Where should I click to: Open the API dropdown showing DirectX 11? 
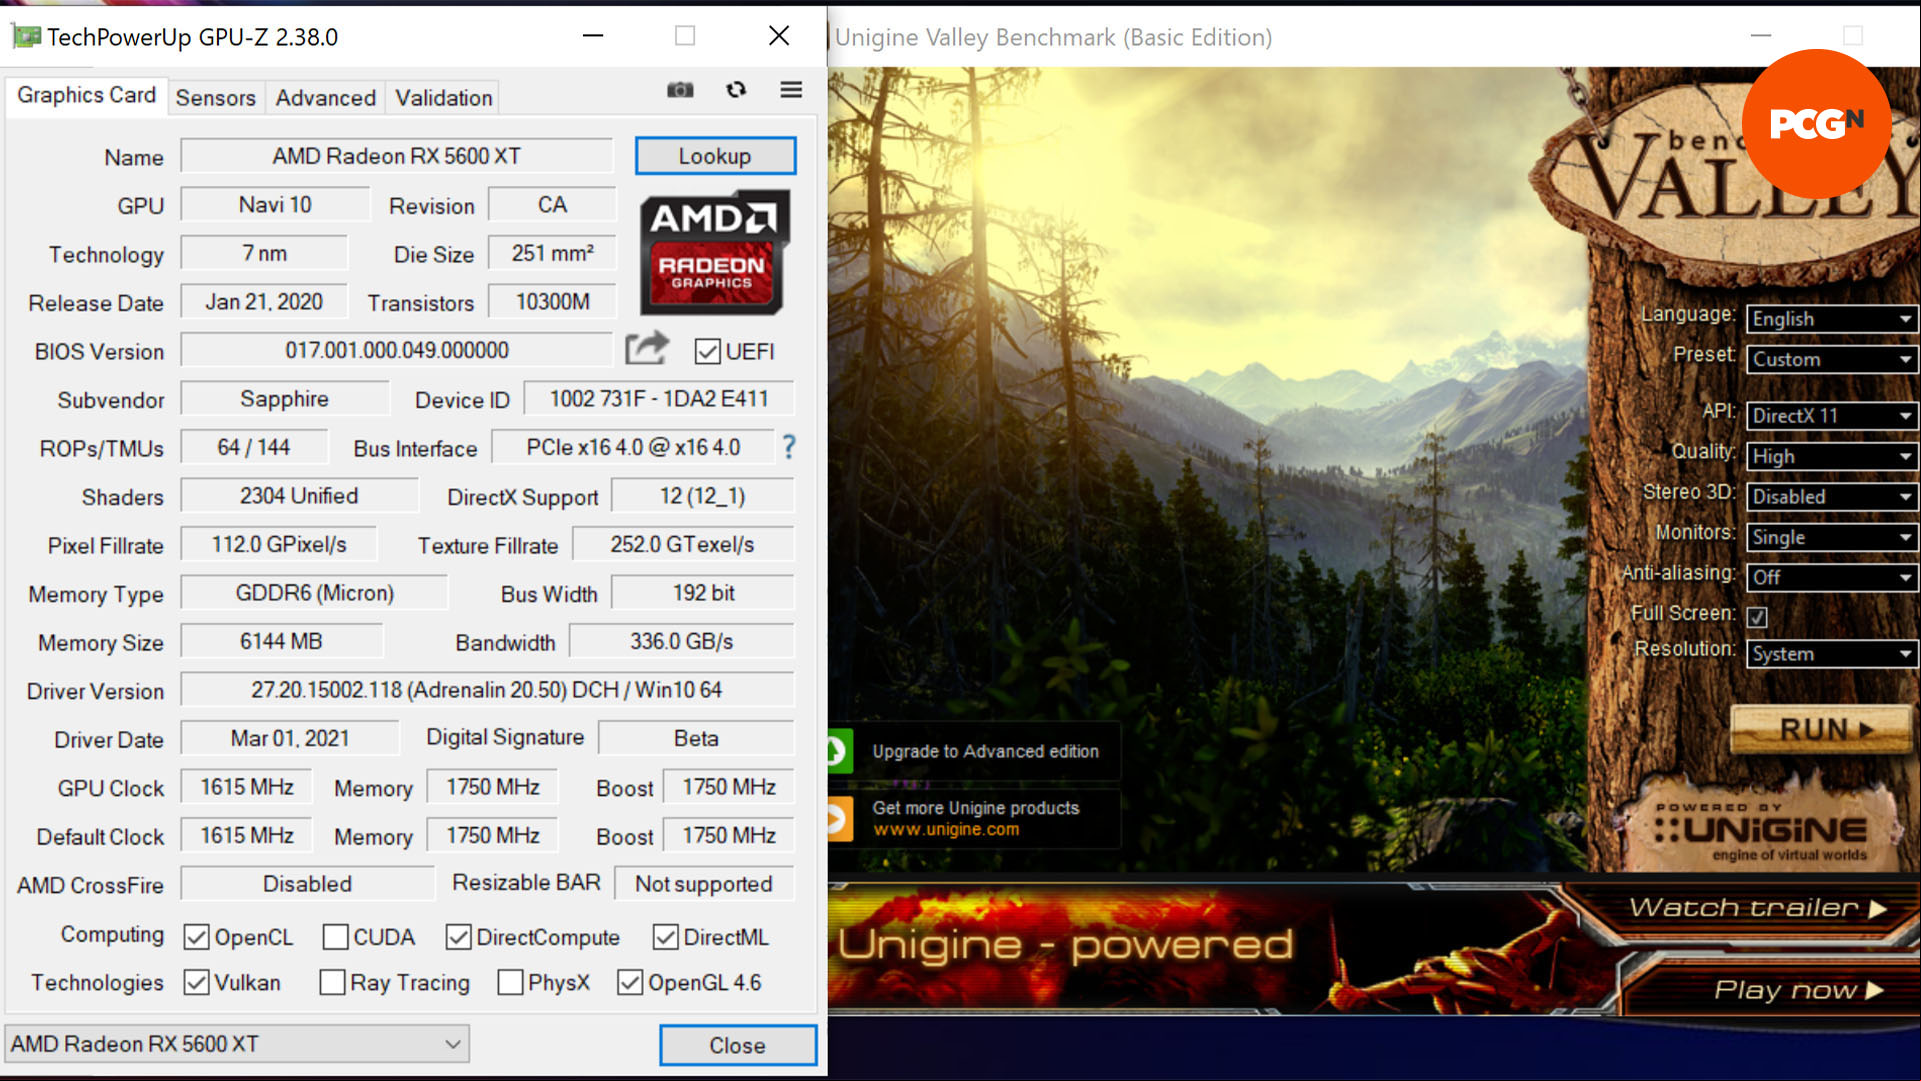coord(1832,416)
